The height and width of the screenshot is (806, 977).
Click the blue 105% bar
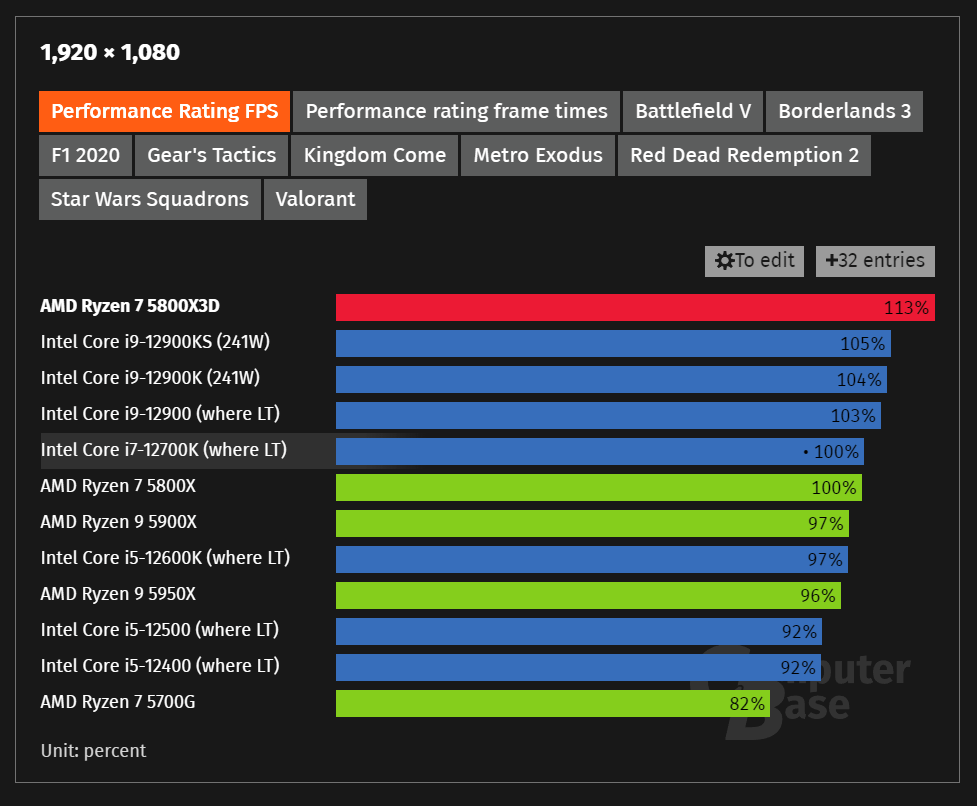tap(613, 344)
